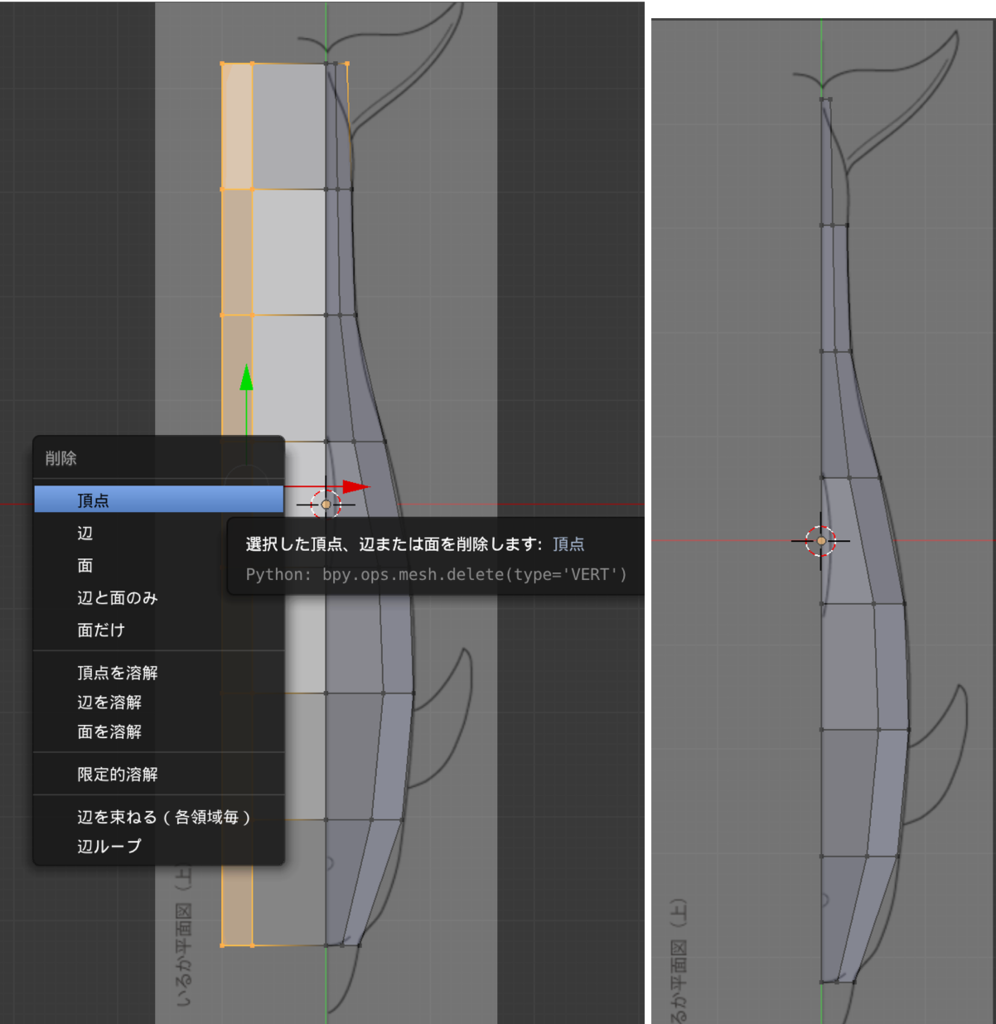
Task: Click the red X-axis gizmo arrow
Action: click(356, 487)
